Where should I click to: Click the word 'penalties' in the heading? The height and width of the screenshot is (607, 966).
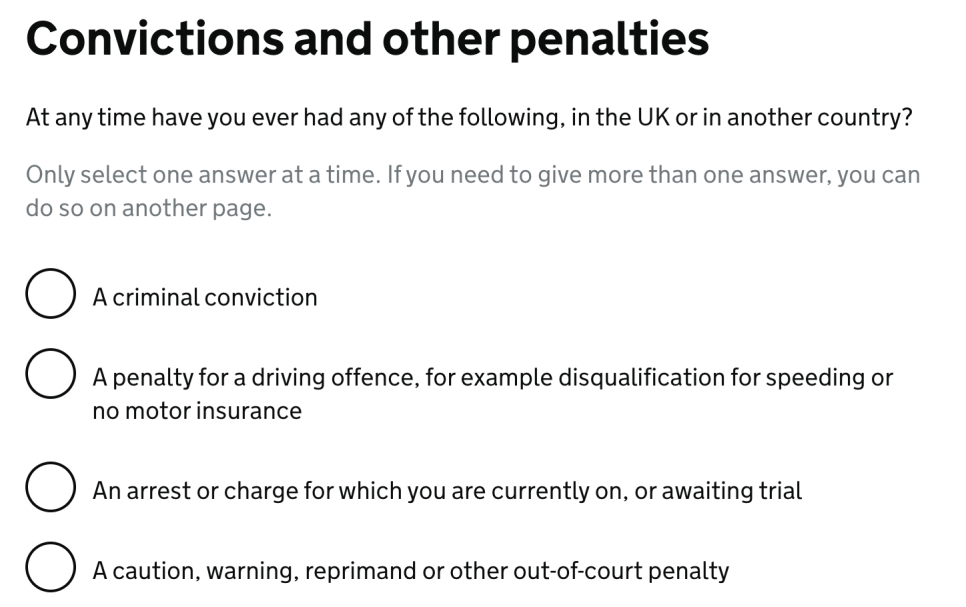point(610,39)
